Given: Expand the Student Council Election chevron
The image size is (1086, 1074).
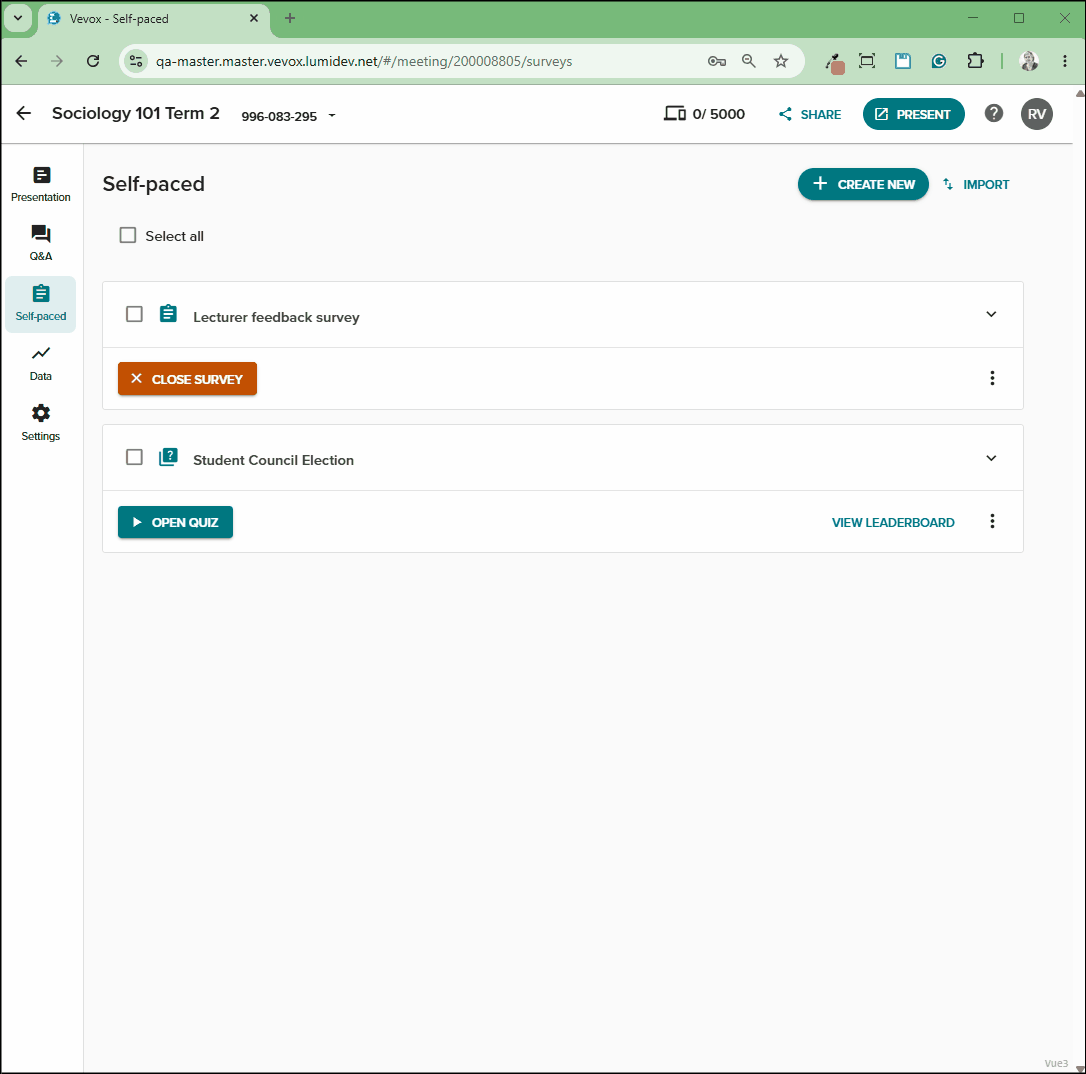Looking at the screenshot, I should (x=991, y=458).
